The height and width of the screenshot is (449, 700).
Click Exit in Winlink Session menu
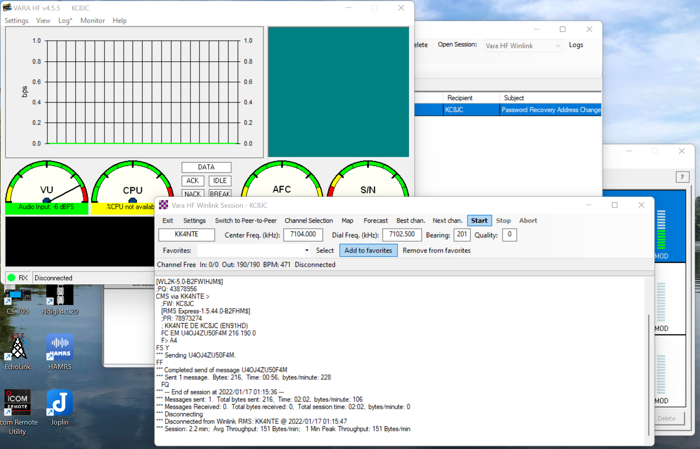[x=167, y=220]
